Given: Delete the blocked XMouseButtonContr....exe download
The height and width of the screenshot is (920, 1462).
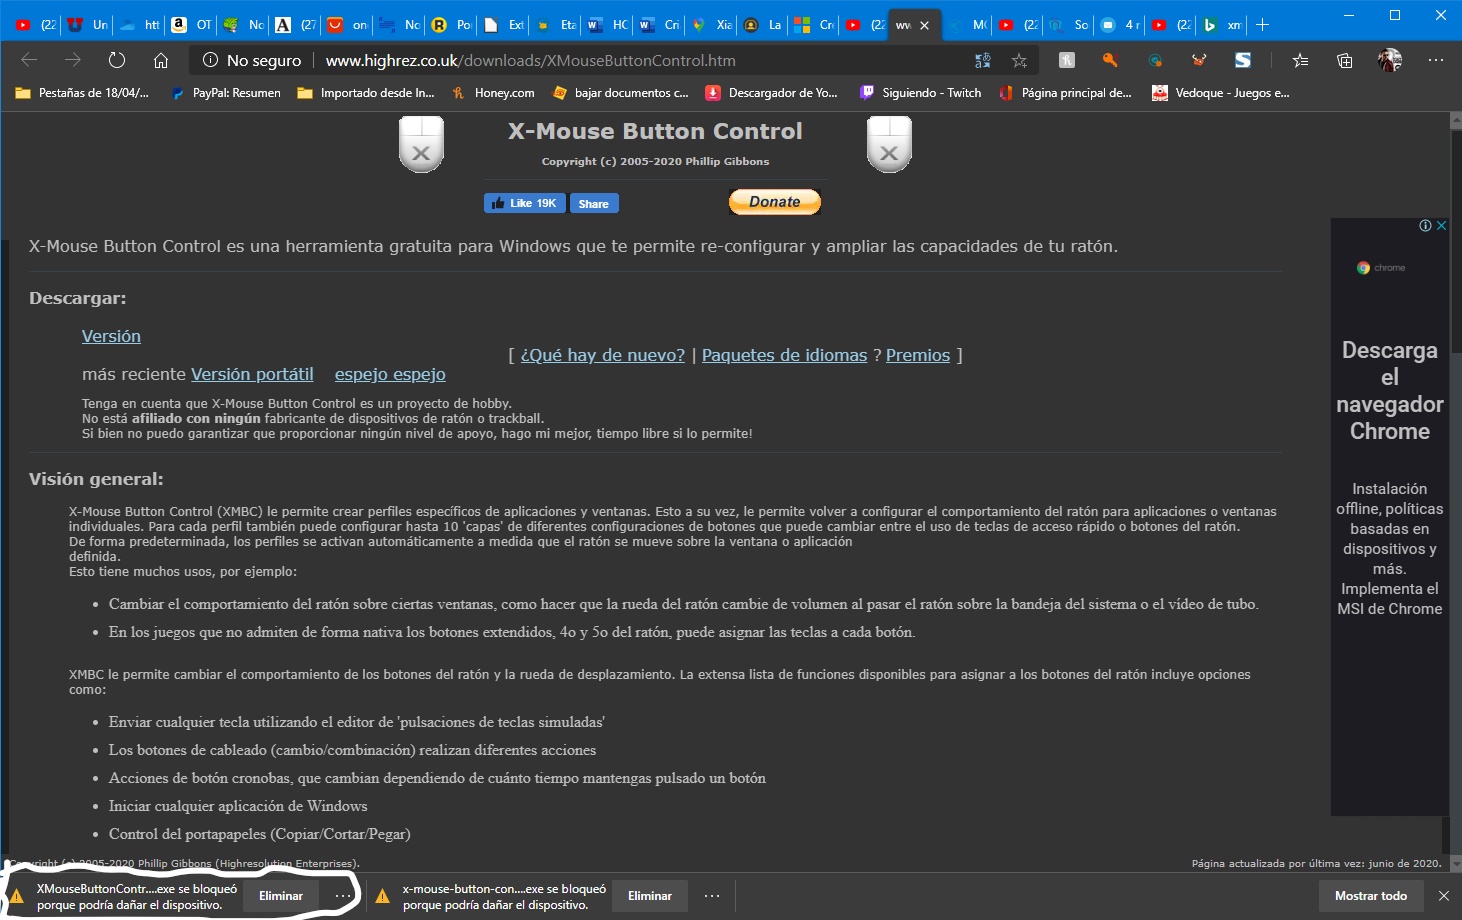Looking at the screenshot, I should pyautogui.click(x=281, y=896).
